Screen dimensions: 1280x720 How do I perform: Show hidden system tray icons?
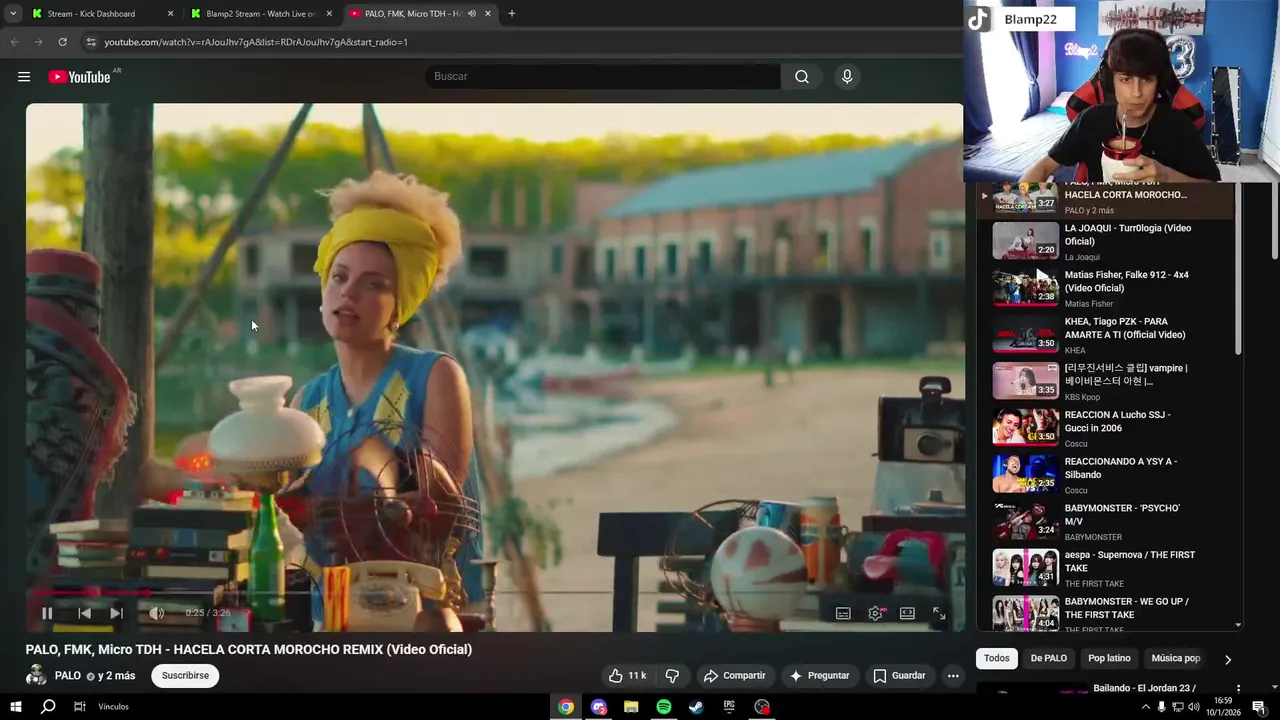click(x=1145, y=707)
